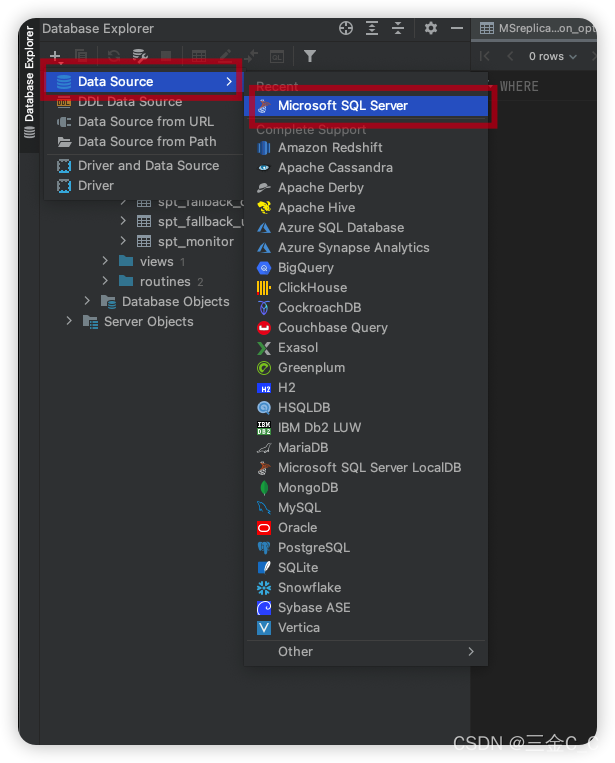The width and height of the screenshot is (615, 763).
Task: Expand the routines folder
Action: pyautogui.click(x=105, y=281)
